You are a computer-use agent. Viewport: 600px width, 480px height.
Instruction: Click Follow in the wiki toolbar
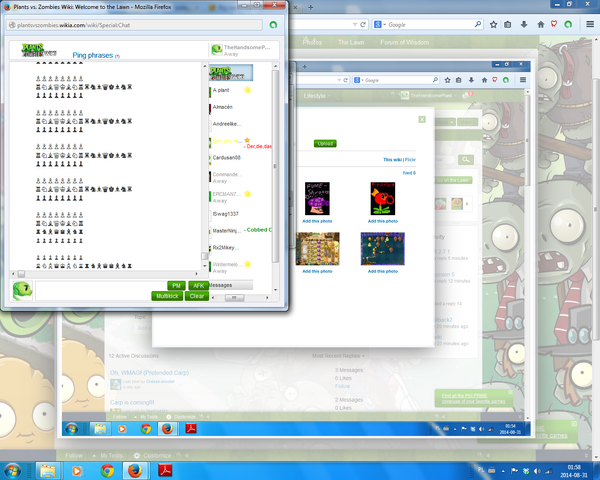coord(74,456)
